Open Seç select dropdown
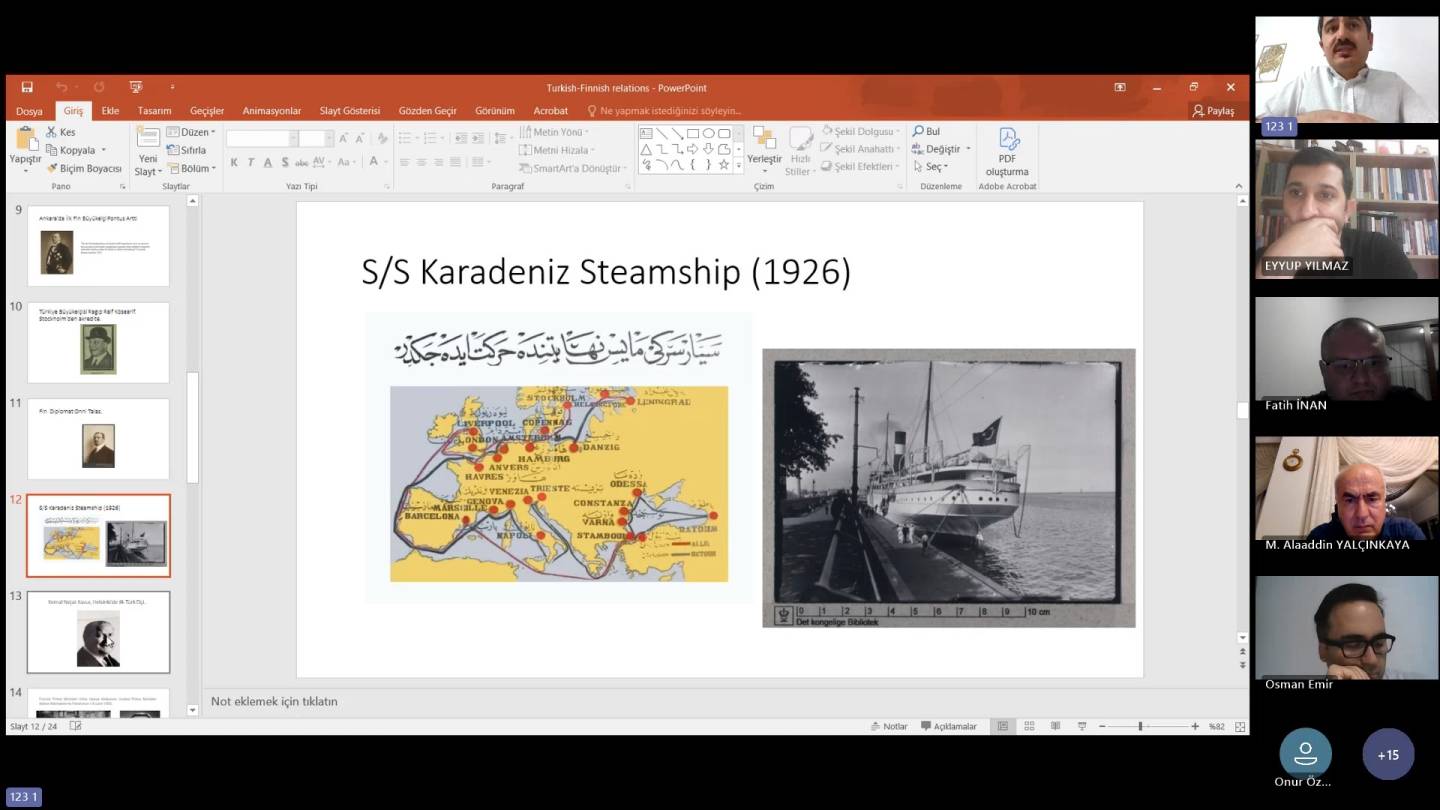 tap(930, 167)
